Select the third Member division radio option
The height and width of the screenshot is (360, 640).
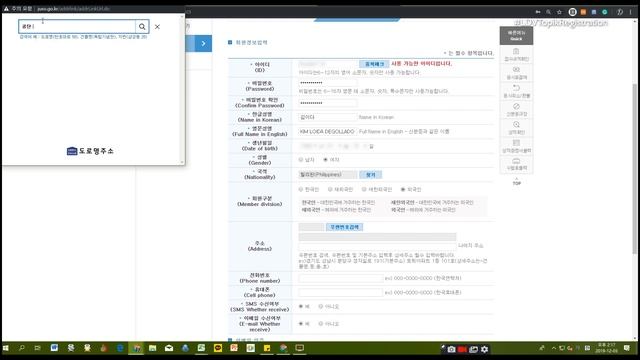tap(364, 189)
